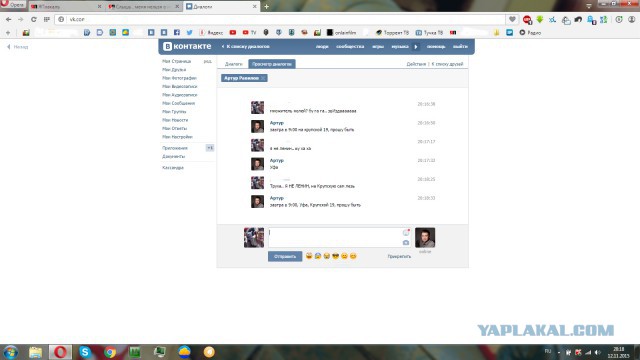Close the Диалоги browser tab

pos(255,7)
